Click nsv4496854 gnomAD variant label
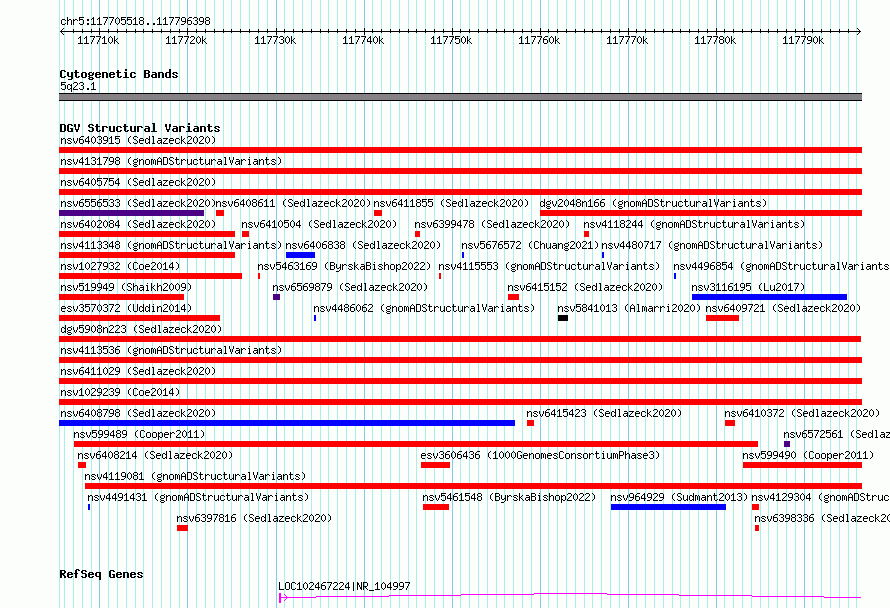 (x=781, y=266)
